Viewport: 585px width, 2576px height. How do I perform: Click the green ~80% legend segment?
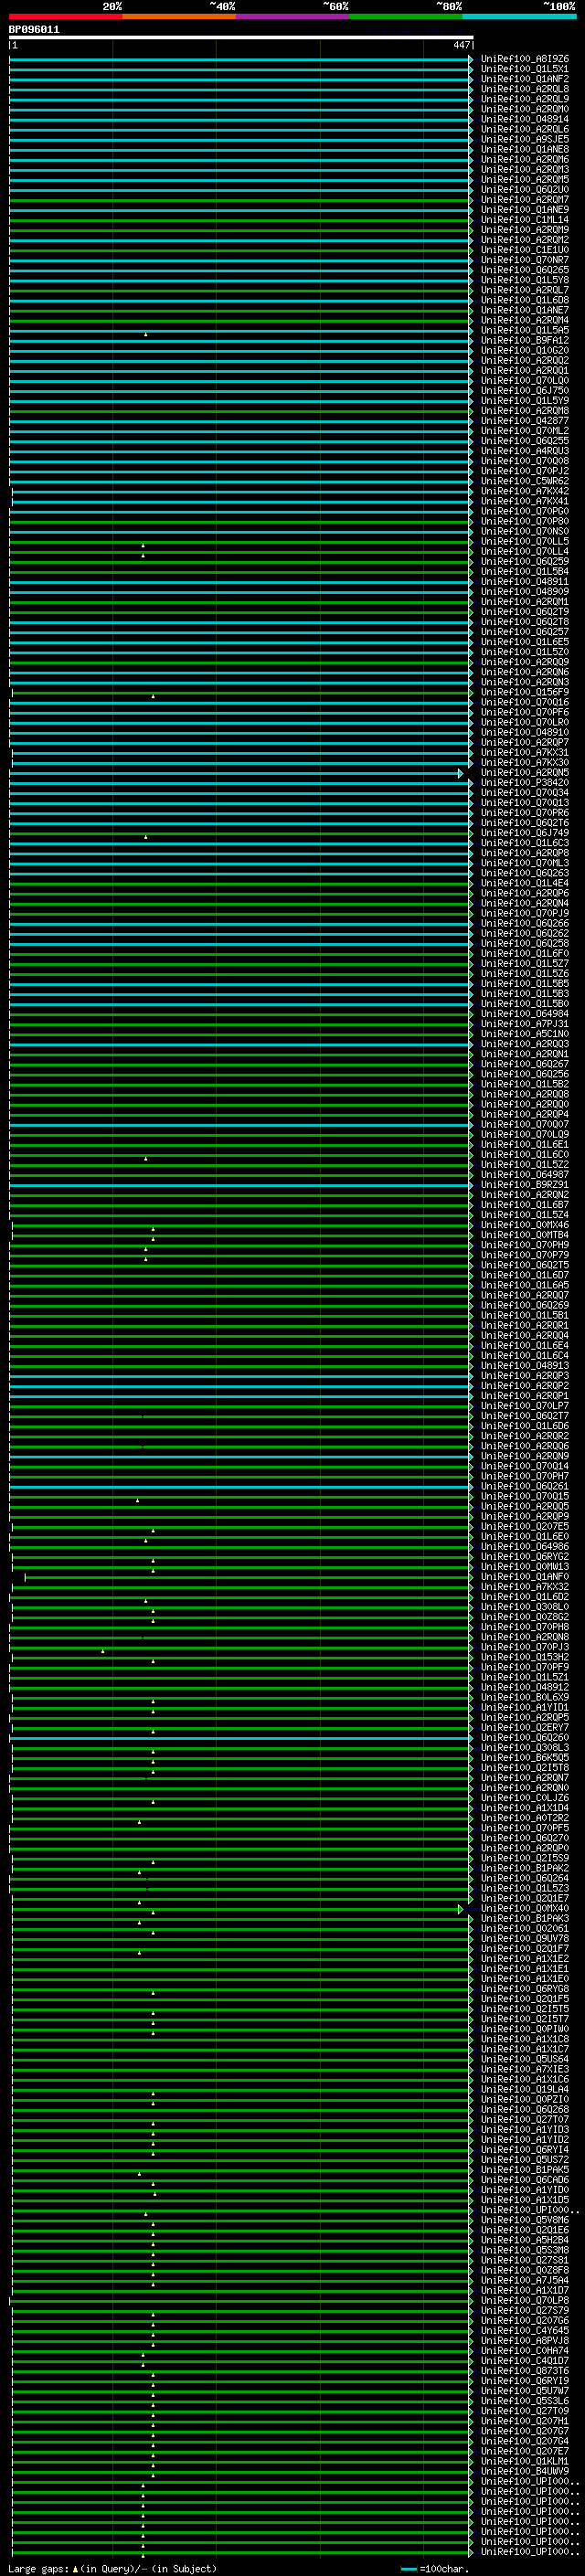[405, 16]
